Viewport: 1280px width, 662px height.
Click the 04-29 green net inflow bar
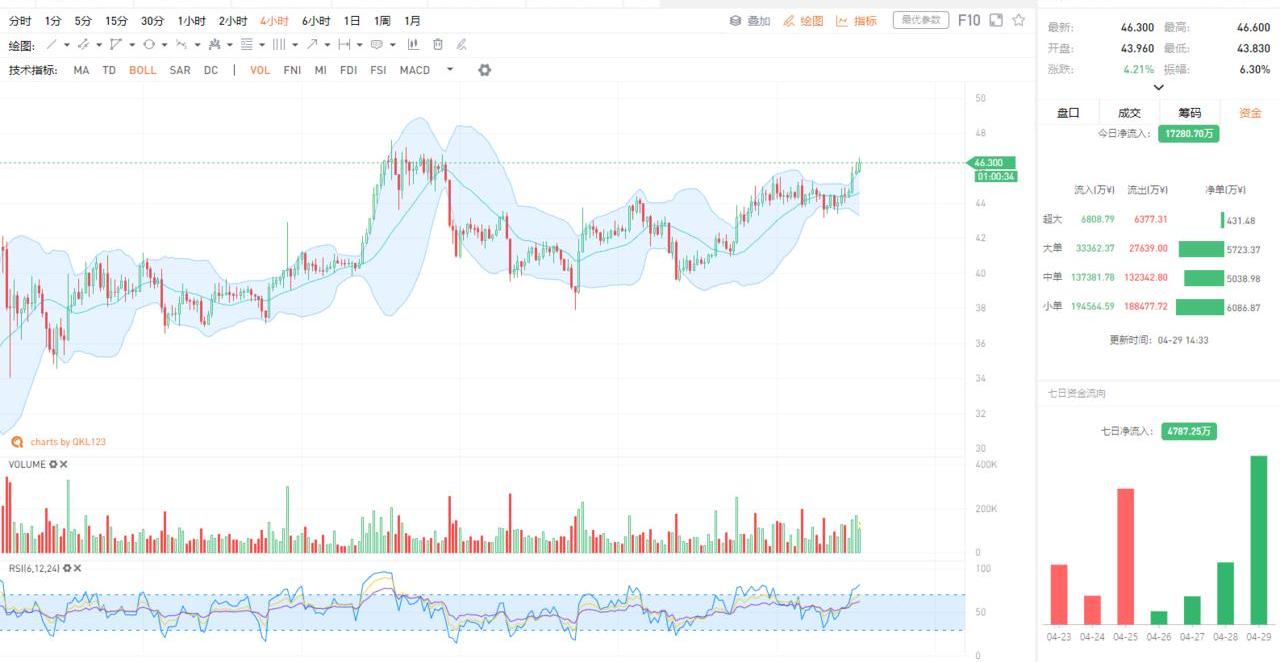1259,540
